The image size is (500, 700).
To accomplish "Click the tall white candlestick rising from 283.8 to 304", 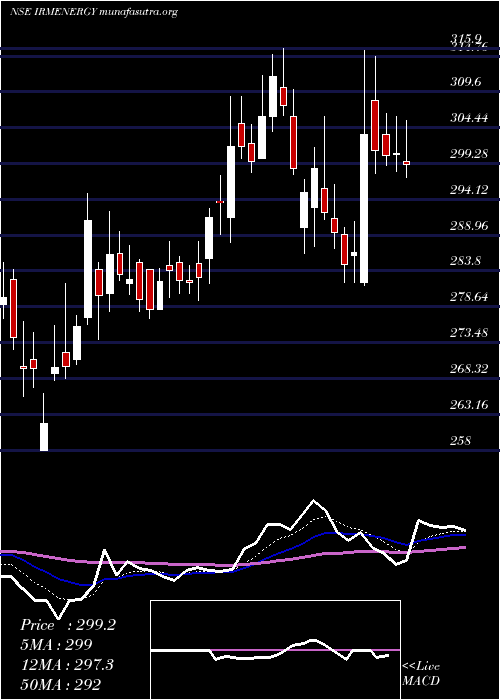I will tap(364, 208).
